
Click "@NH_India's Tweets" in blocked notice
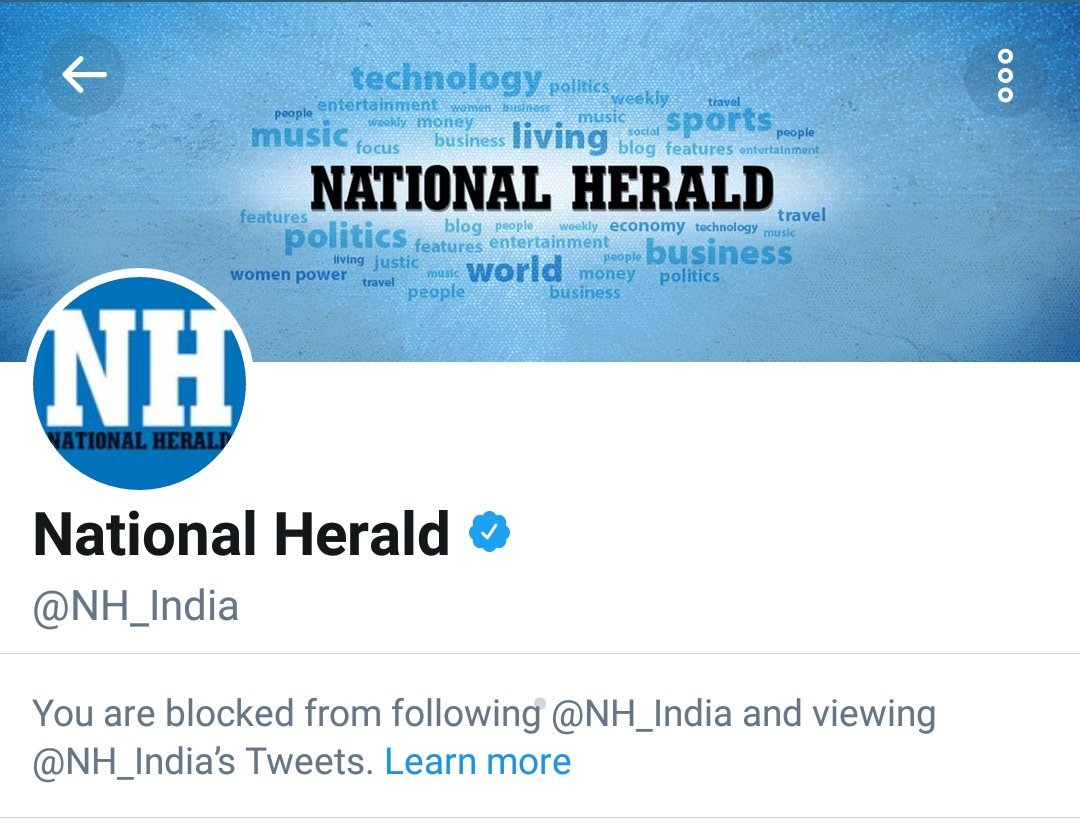[202, 762]
